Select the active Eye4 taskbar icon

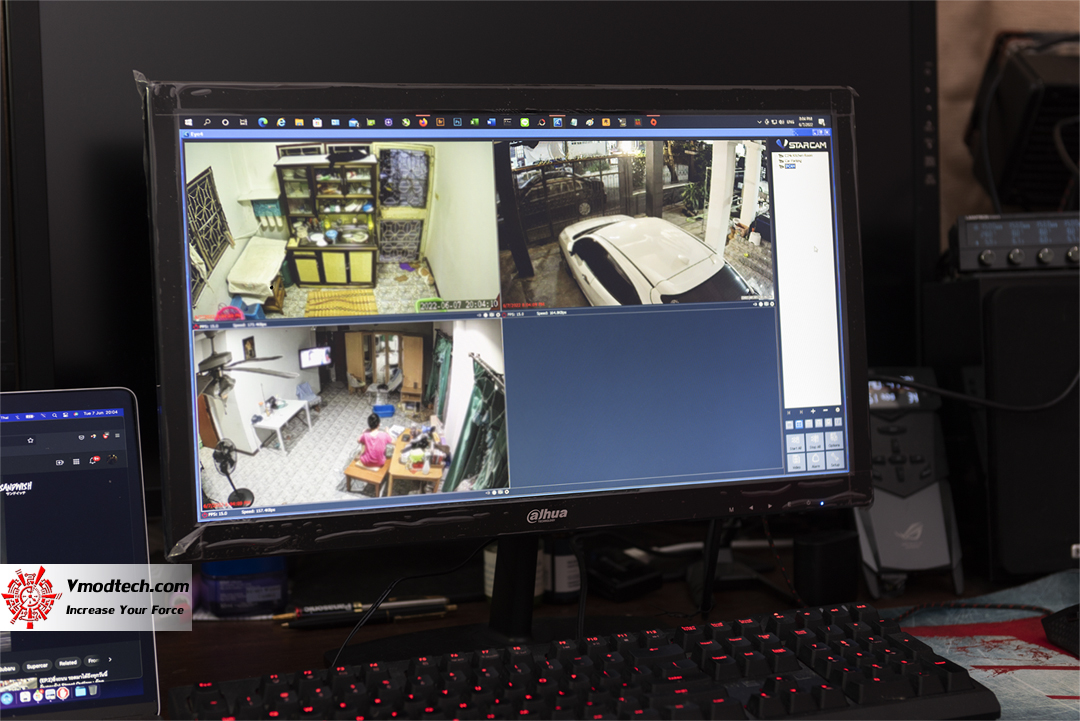coord(558,122)
